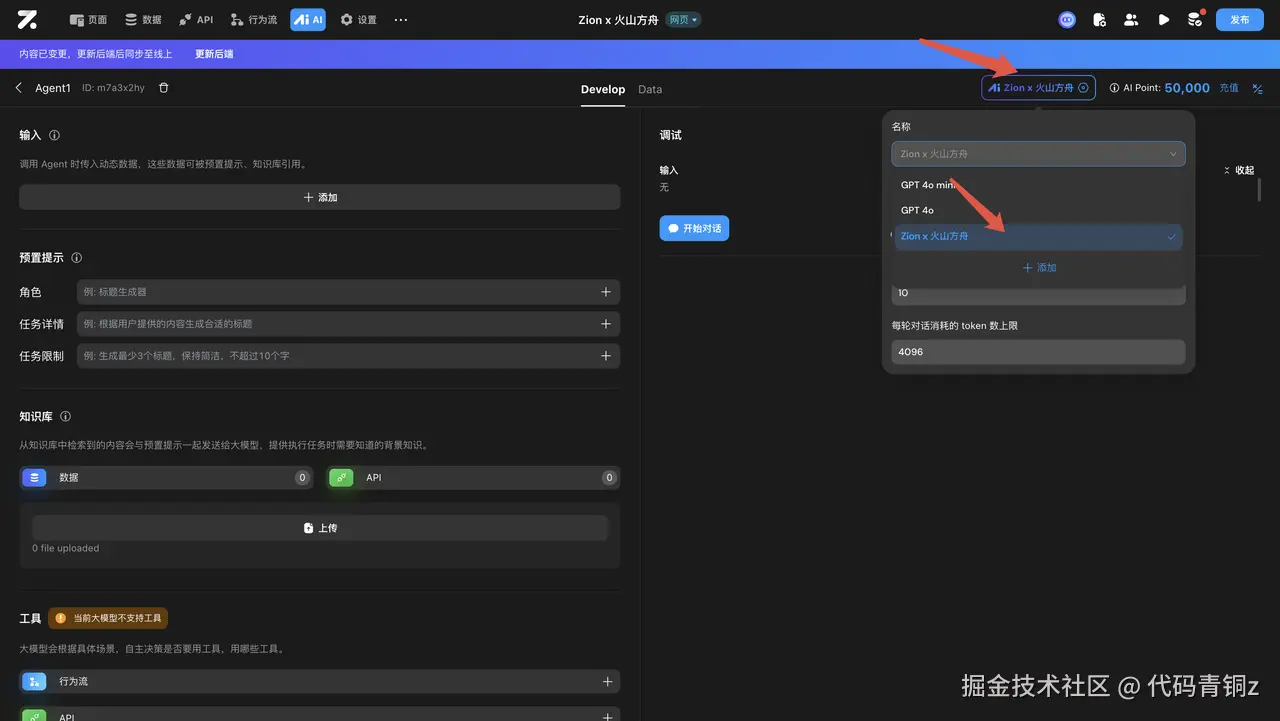Select Zion x 火山方舟 option in list

tap(1038, 236)
